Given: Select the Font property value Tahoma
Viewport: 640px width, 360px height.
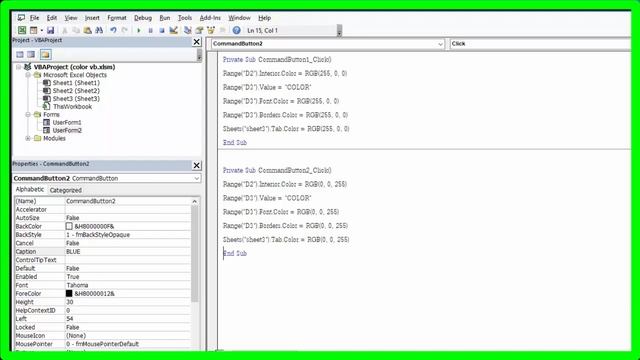Looking at the screenshot, I should click(128, 285).
